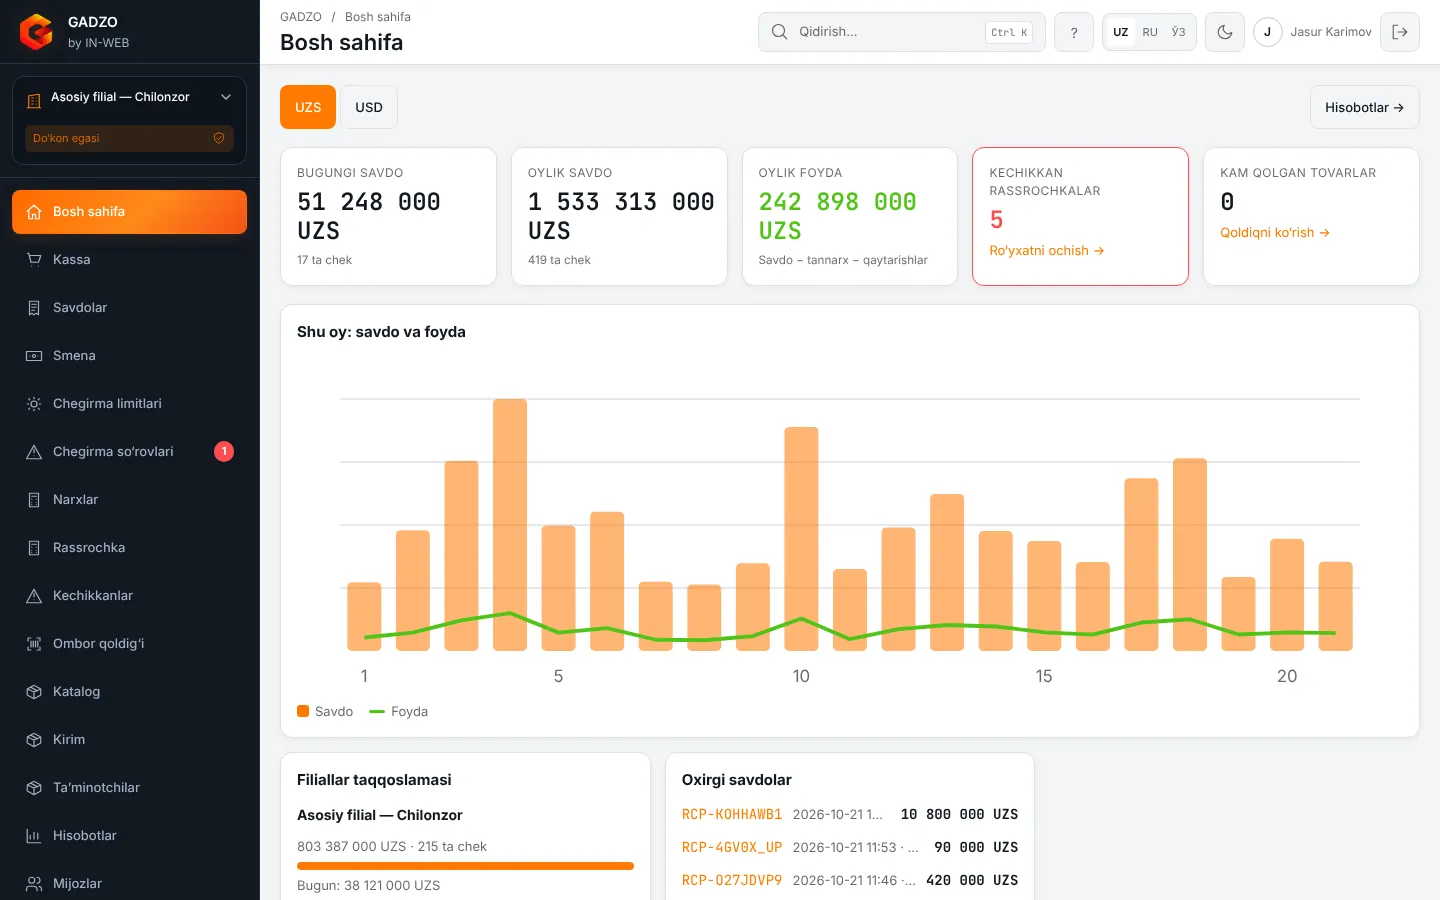
Task: Click the Katalog box icon
Action: (x=34, y=692)
